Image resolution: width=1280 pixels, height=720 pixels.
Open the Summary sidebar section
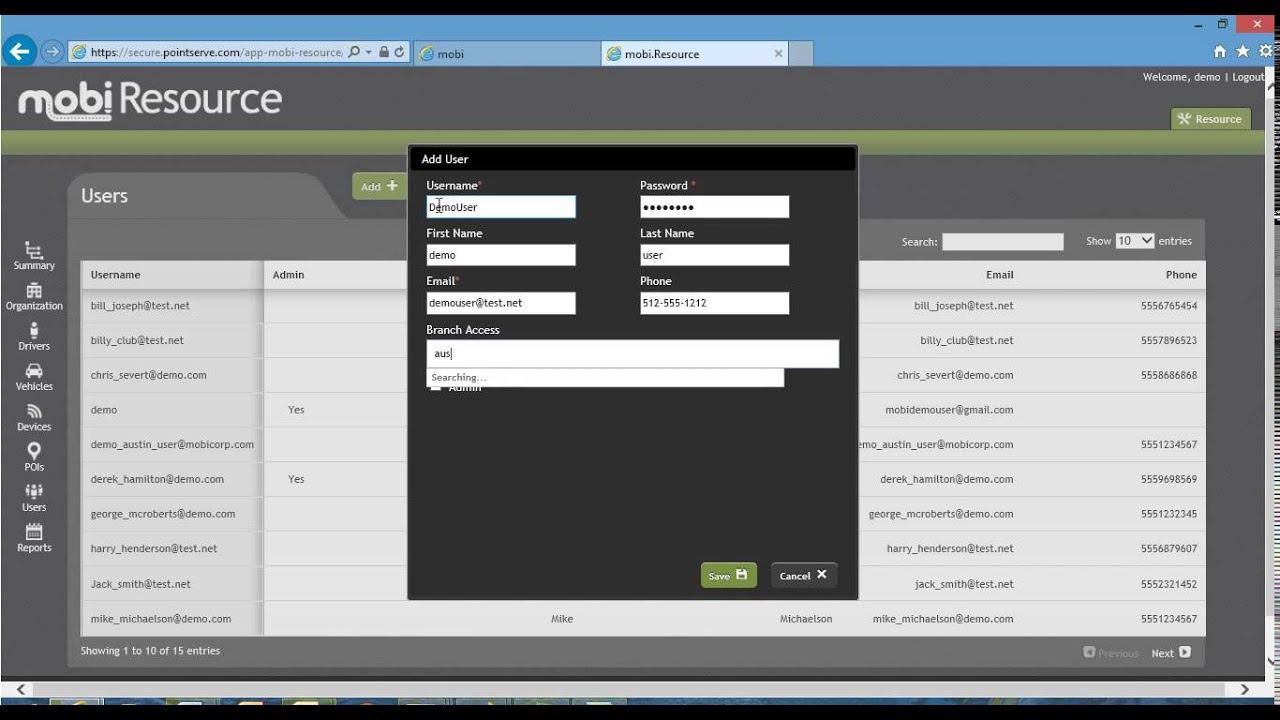pyautogui.click(x=34, y=256)
